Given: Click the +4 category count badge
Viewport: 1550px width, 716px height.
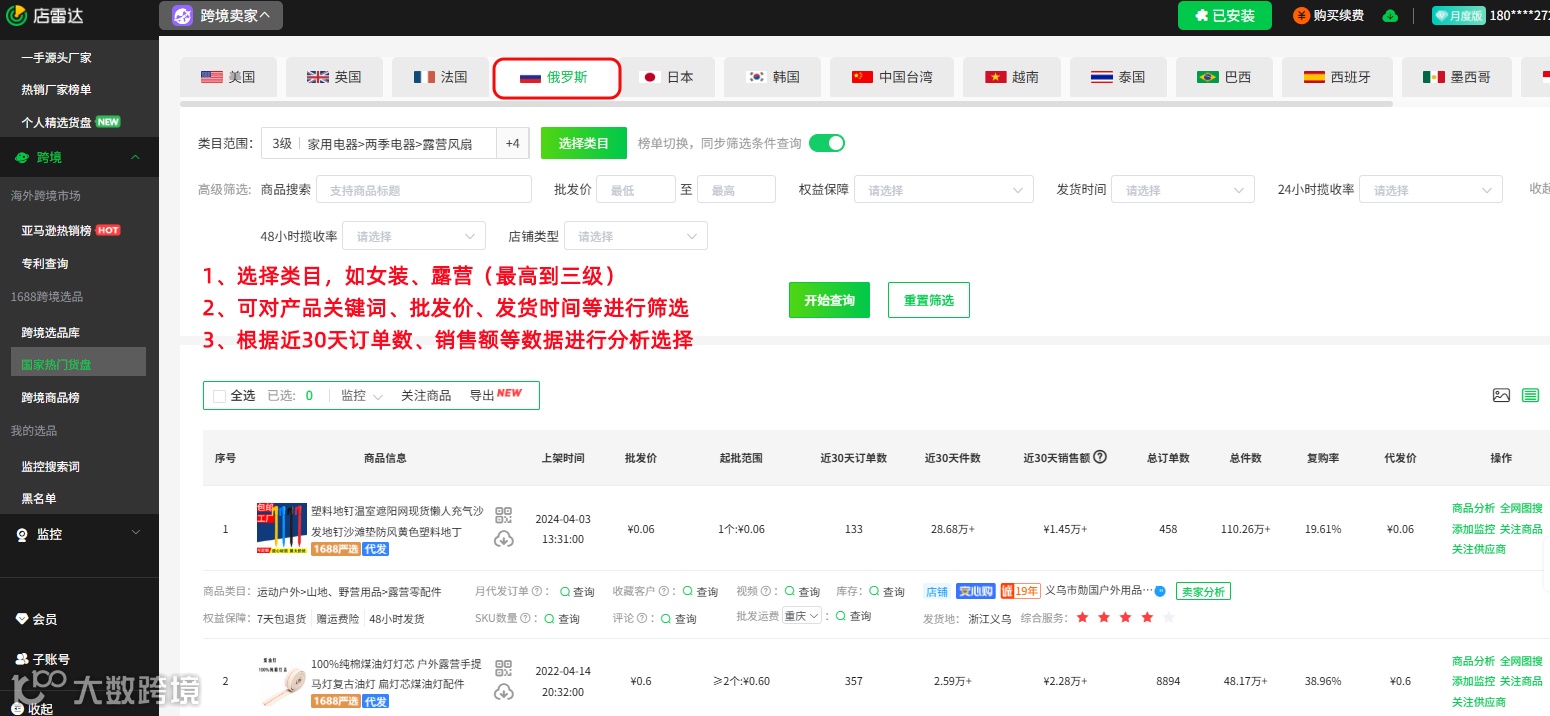Looking at the screenshot, I should 512,143.
